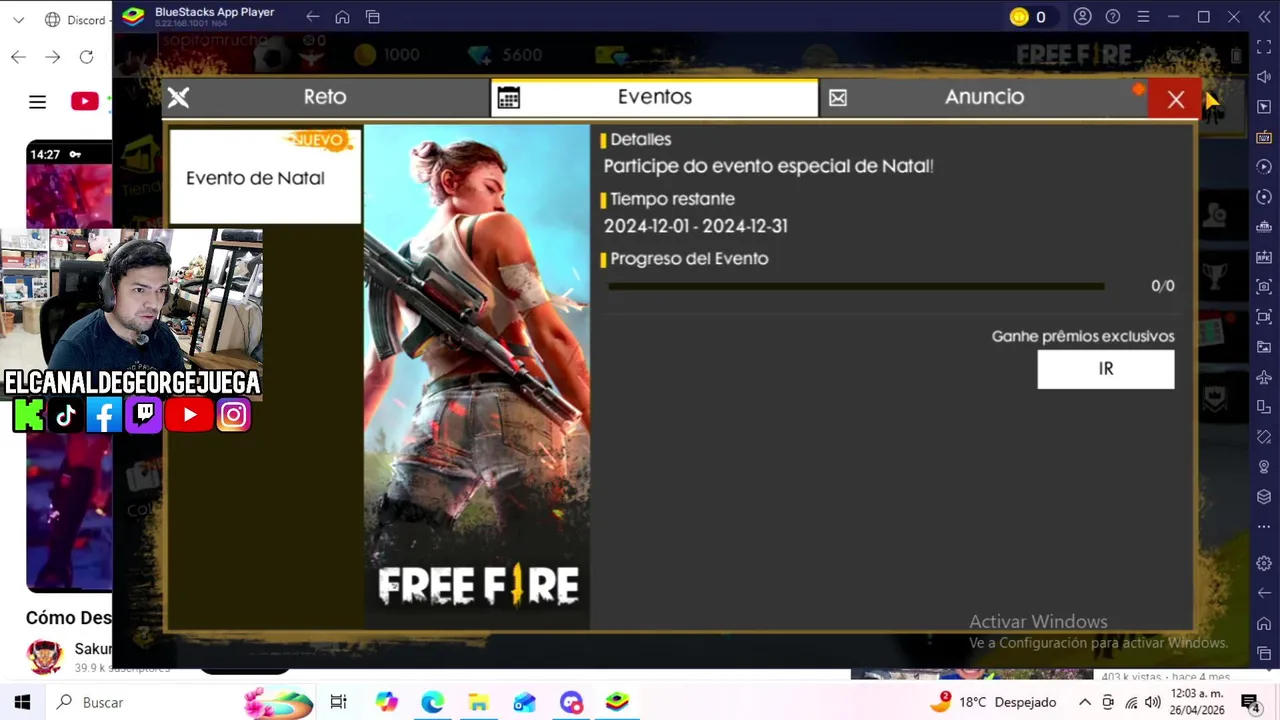Image resolution: width=1280 pixels, height=720 pixels.
Task: Open BlueStacks settings gear icon
Action: click(1264, 563)
